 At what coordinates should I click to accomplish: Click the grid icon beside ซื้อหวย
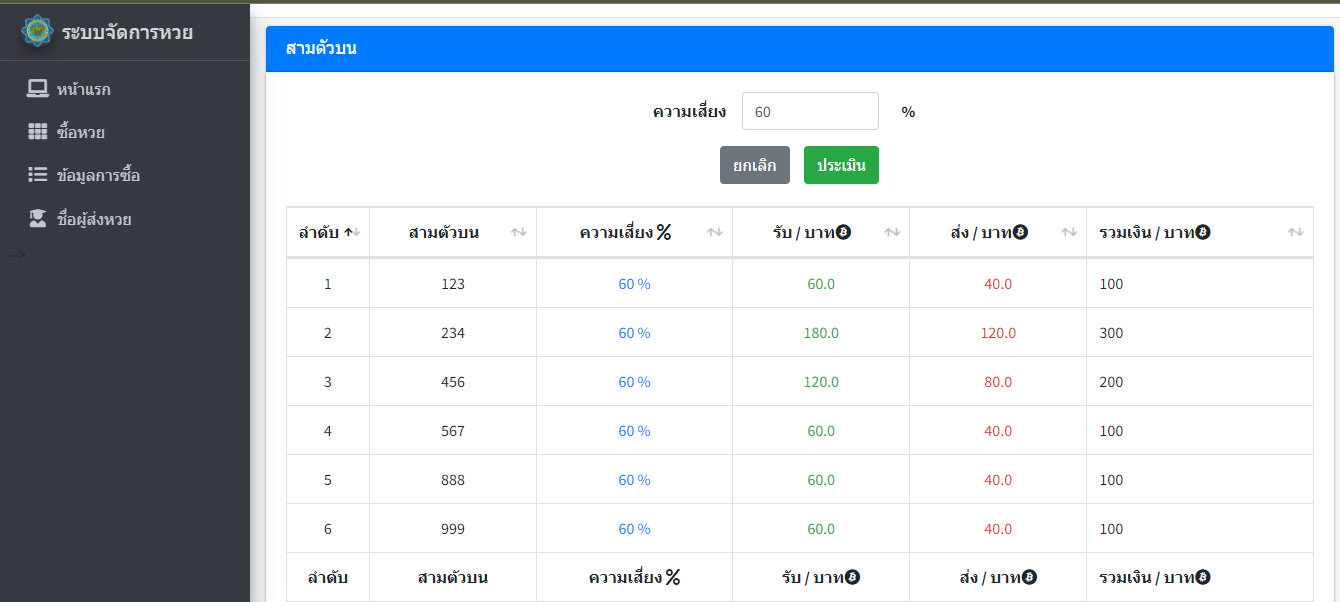(38, 132)
